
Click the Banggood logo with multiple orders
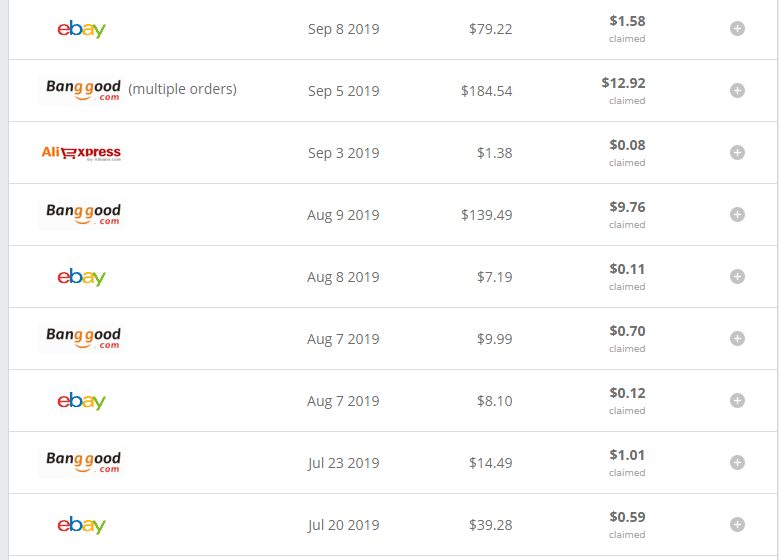click(81, 90)
